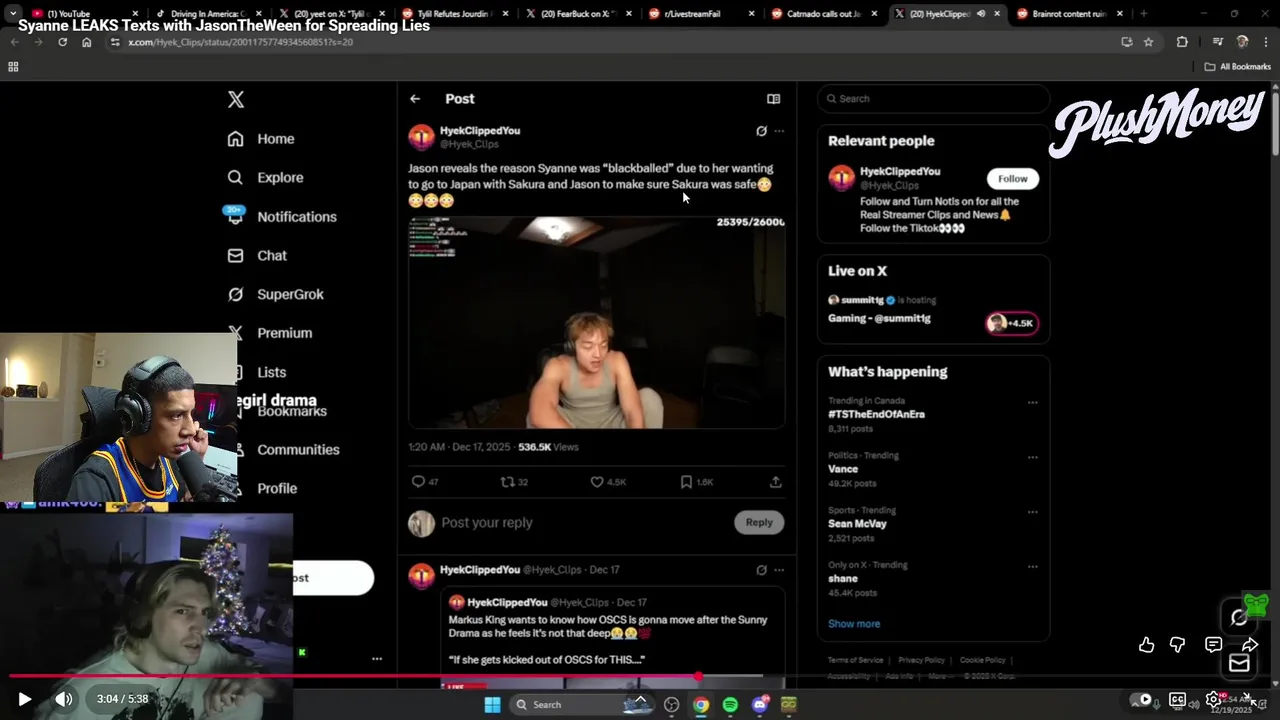Click the Reply button
Viewport: 1280px width, 720px height.
(x=759, y=522)
